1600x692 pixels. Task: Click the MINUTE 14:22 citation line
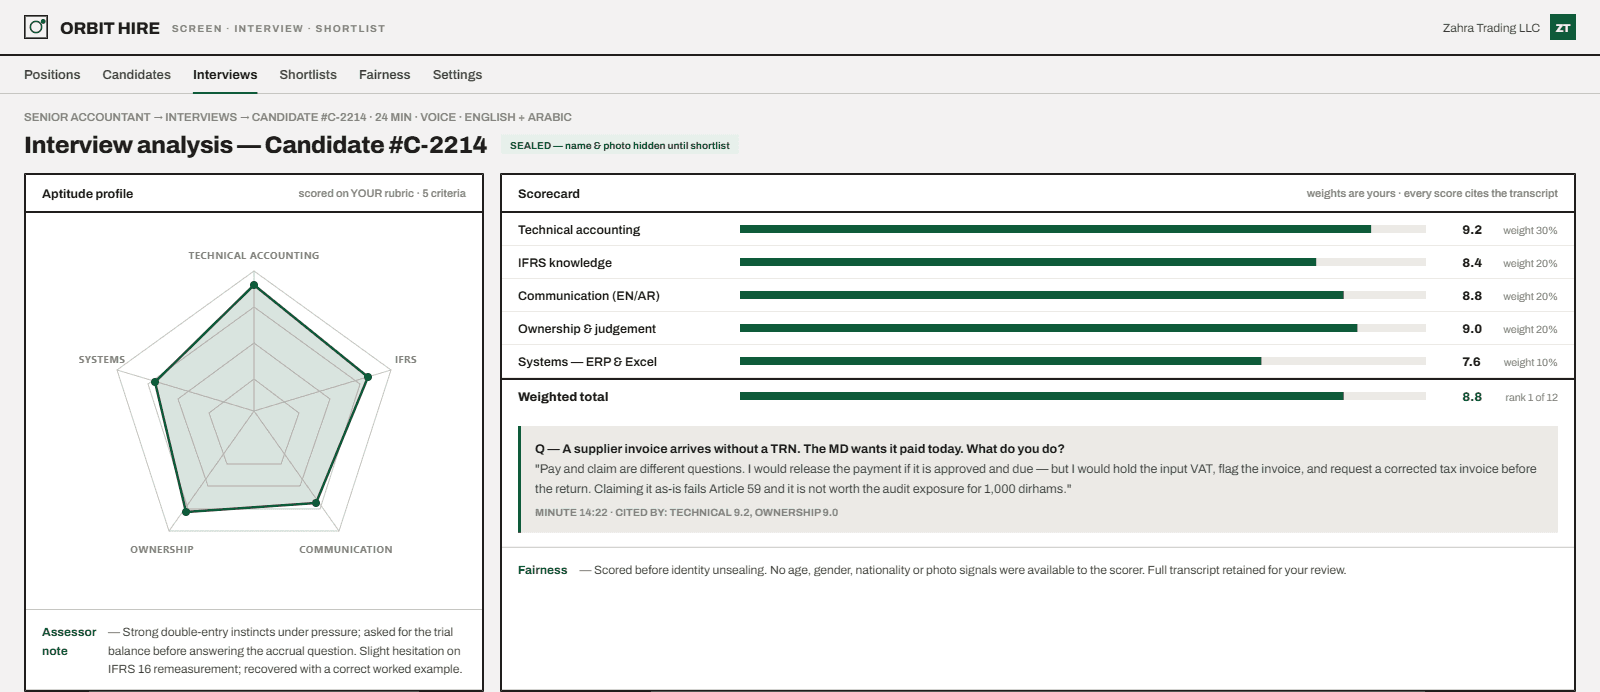[x=686, y=512]
